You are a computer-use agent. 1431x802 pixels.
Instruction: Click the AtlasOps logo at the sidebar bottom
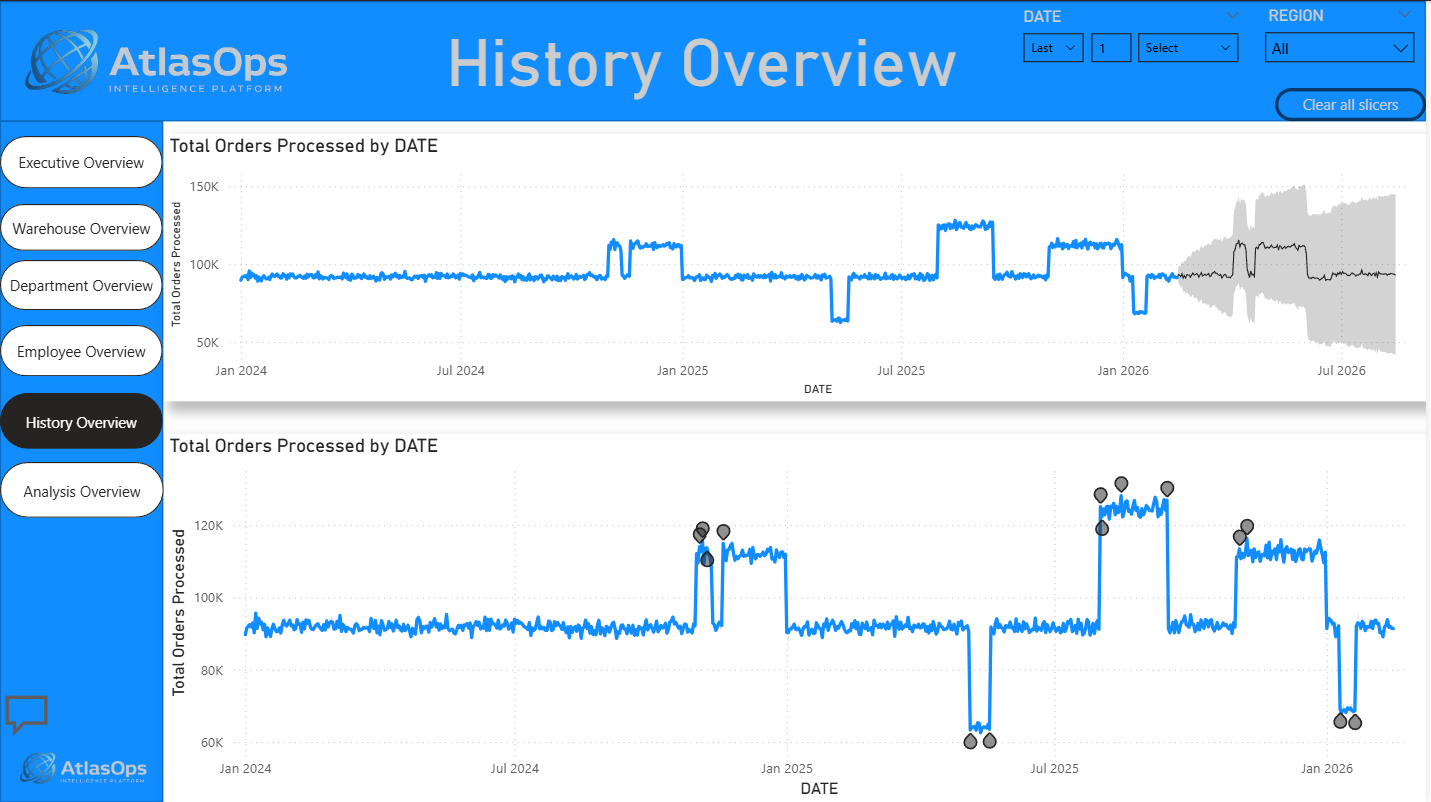click(x=81, y=768)
